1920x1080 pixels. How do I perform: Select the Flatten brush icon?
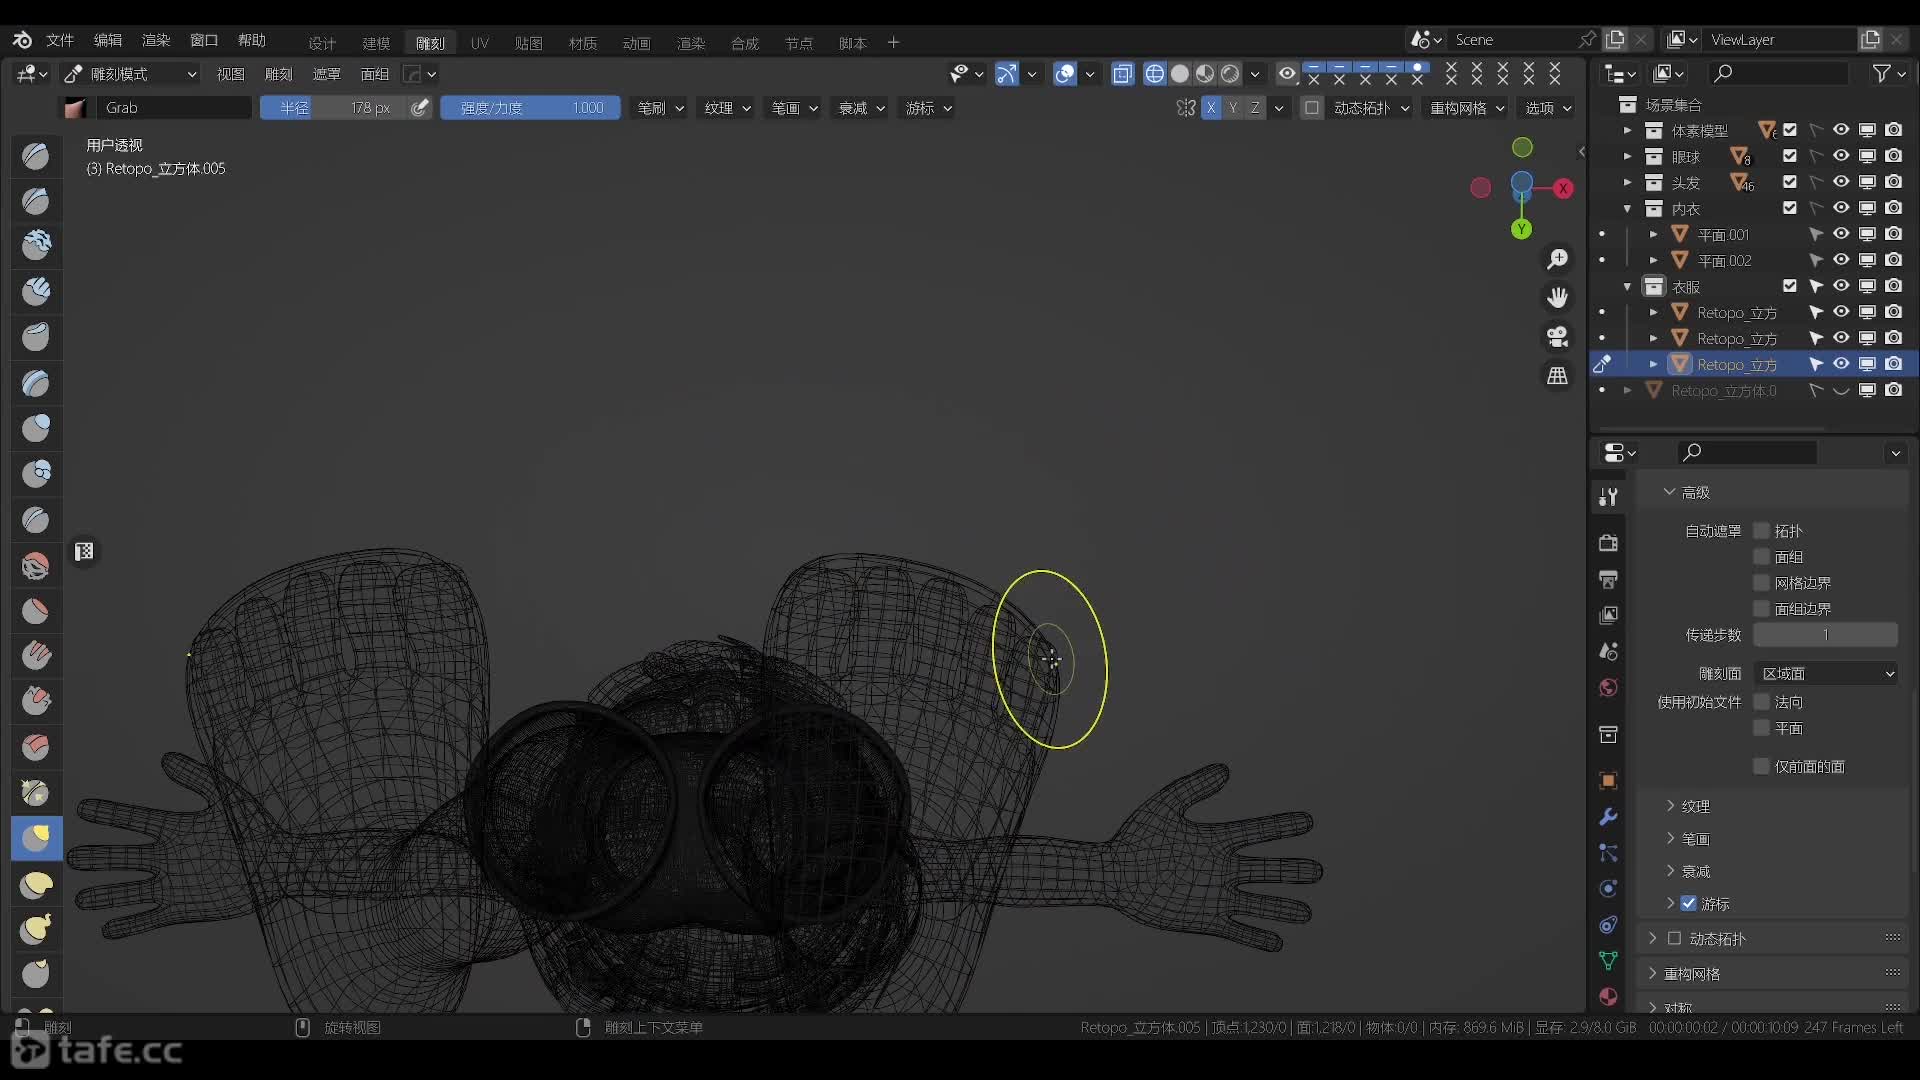pos(36,611)
